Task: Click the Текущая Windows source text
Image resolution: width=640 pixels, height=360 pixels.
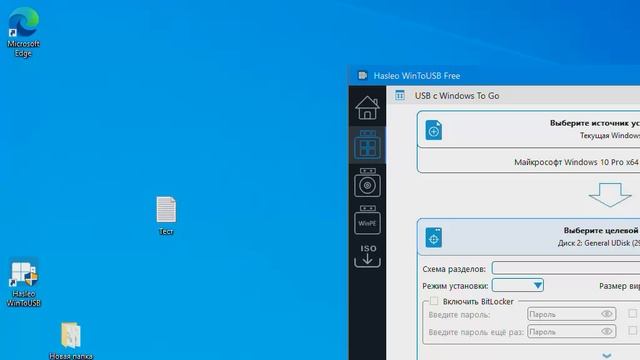Action: [x=610, y=136]
